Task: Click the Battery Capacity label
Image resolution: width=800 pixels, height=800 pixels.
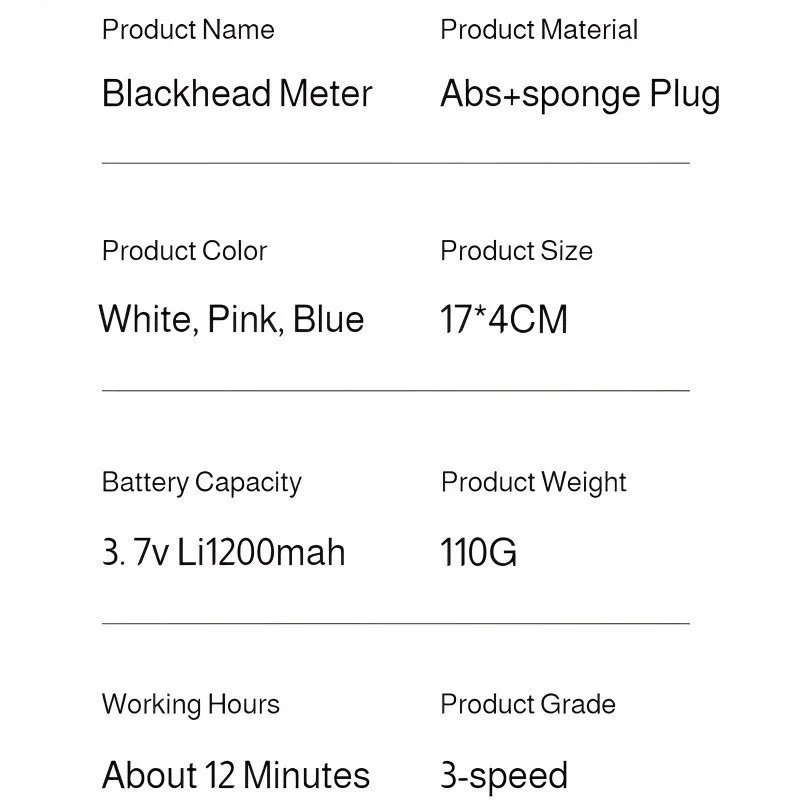Action: [x=201, y=483]
